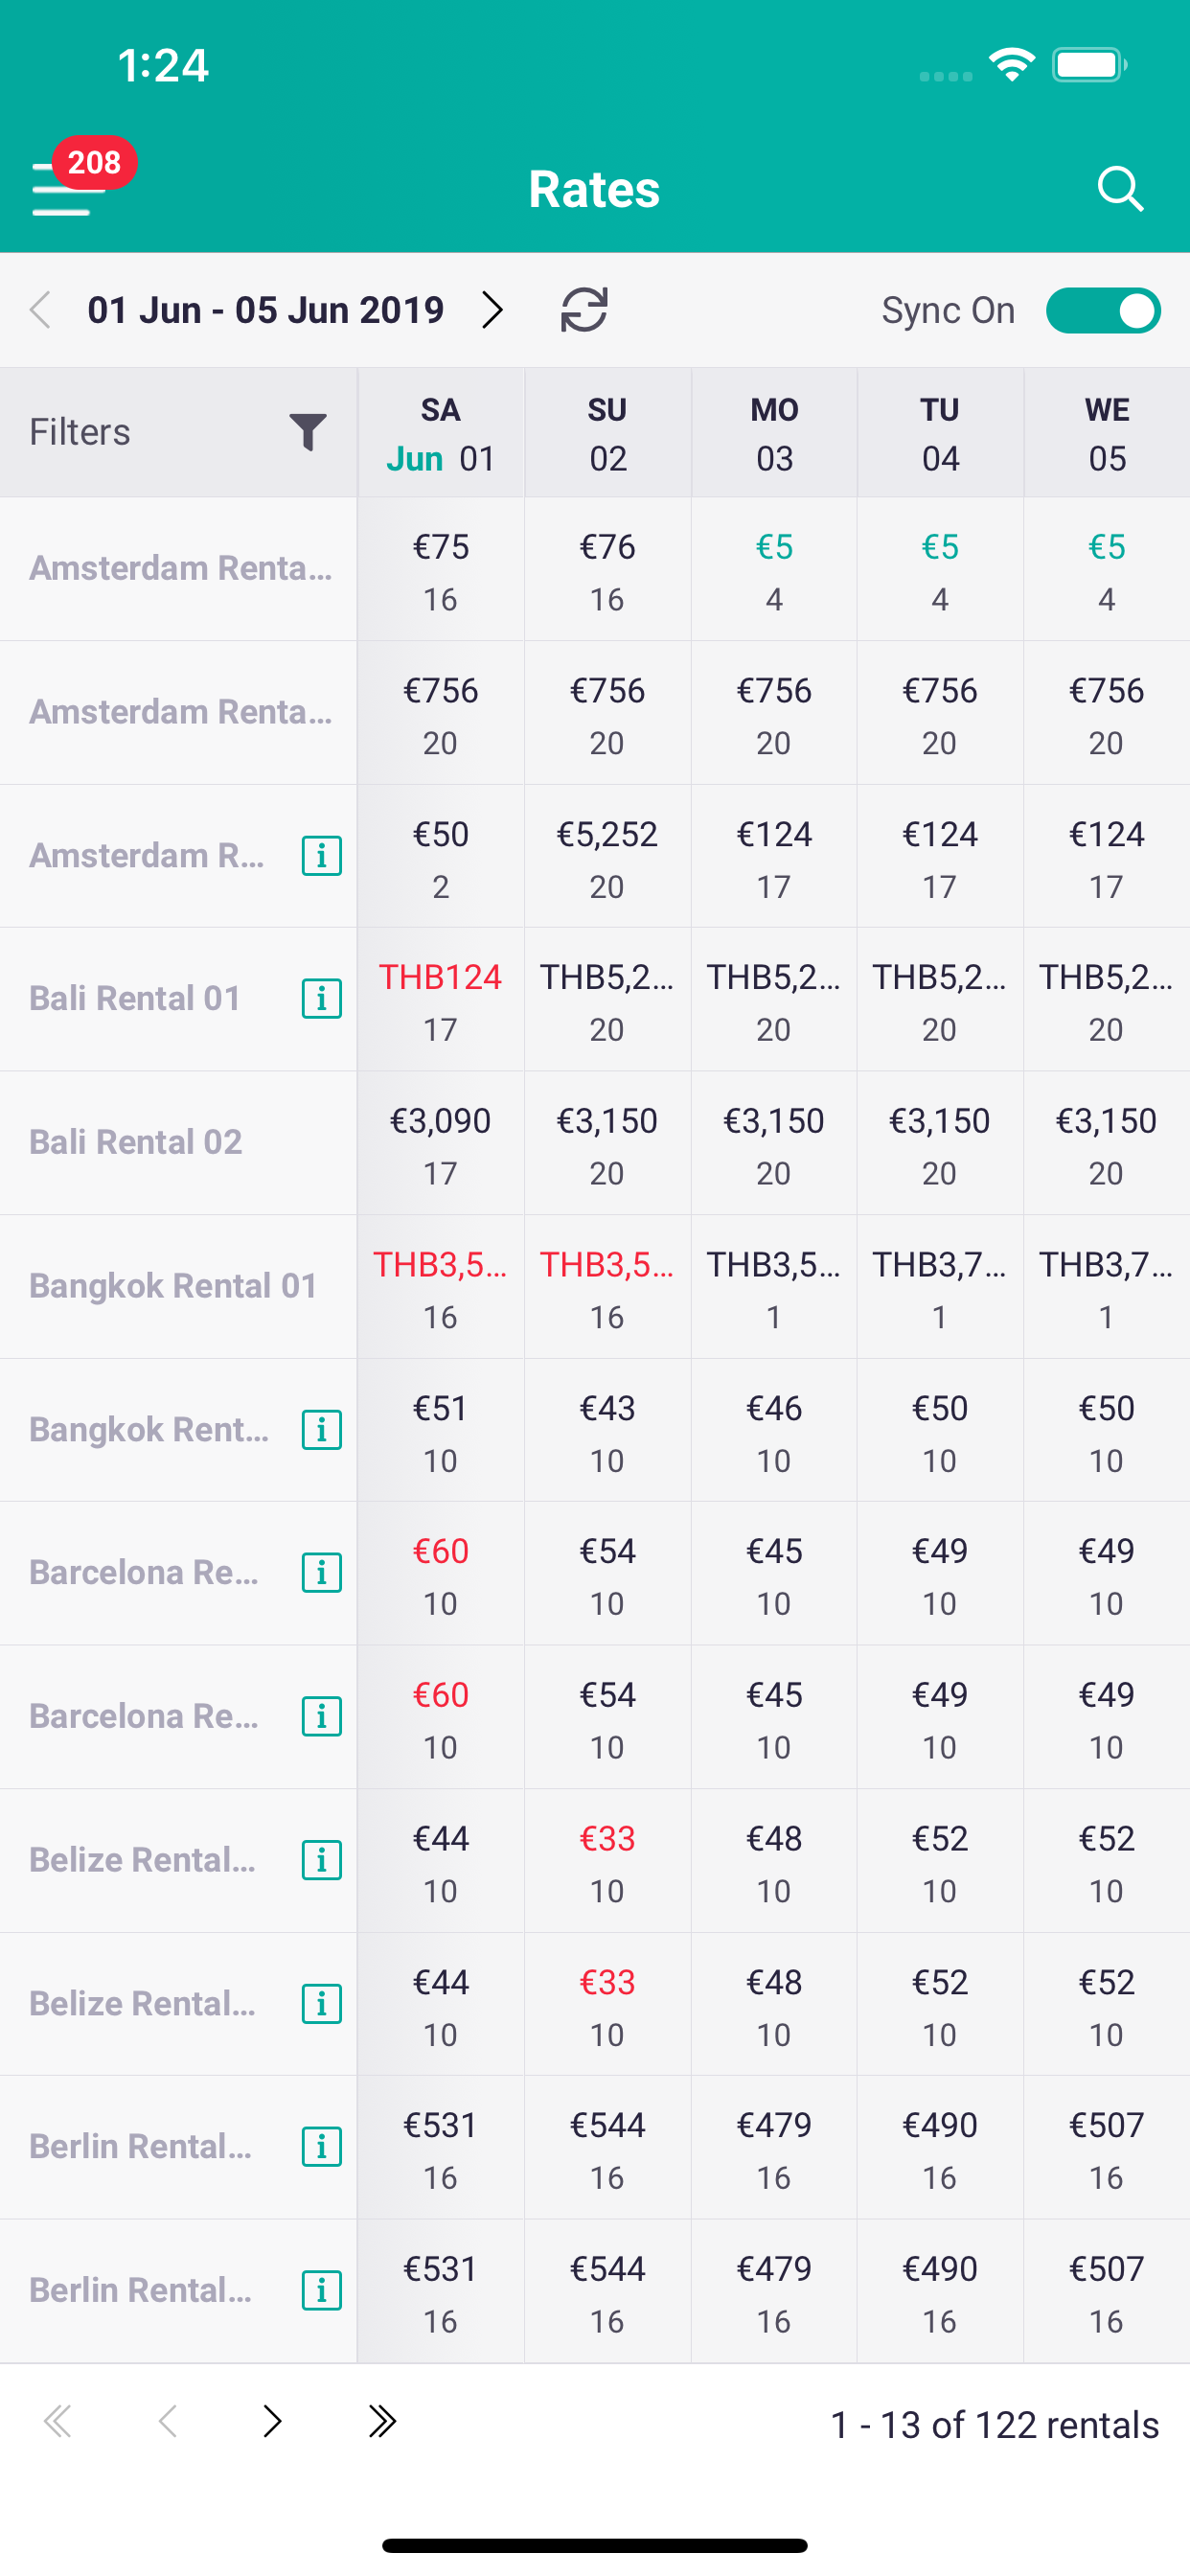Jump to the first page of rentals

tap(58, 2421)
